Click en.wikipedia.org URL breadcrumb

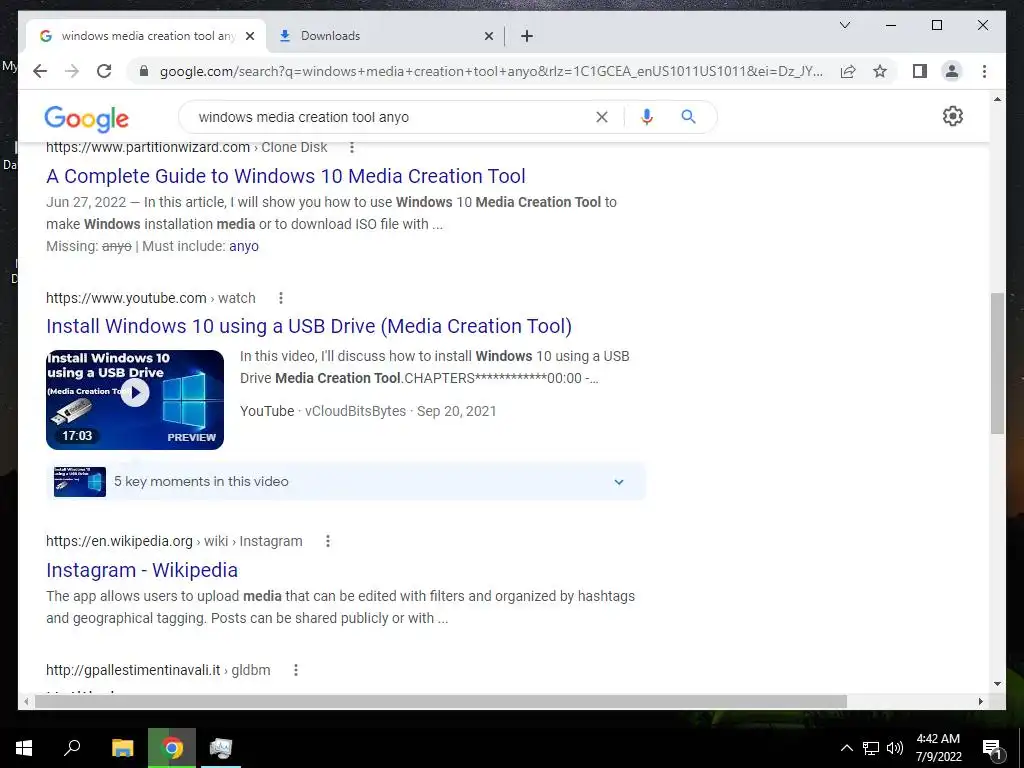point(174,541)
